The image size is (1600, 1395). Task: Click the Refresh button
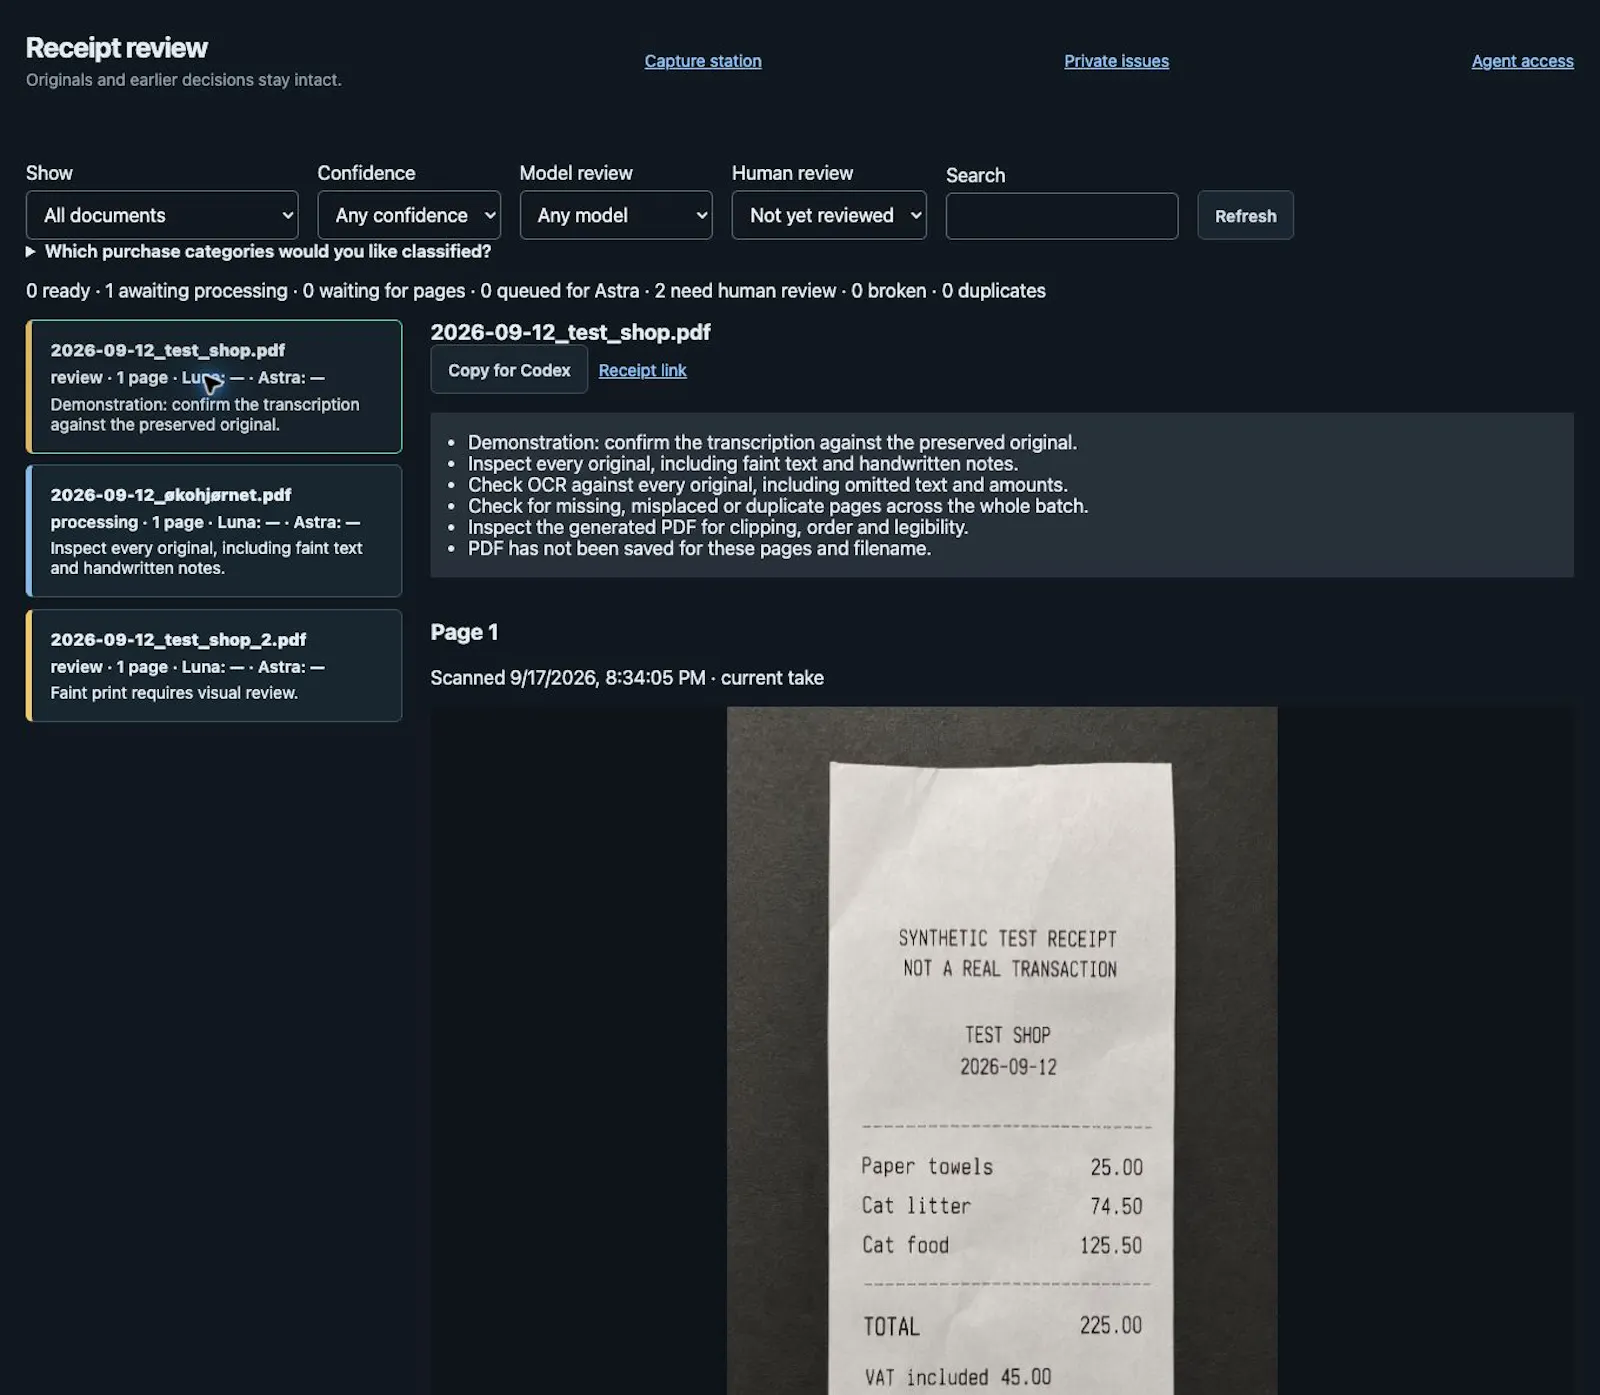click(1245, 215)
